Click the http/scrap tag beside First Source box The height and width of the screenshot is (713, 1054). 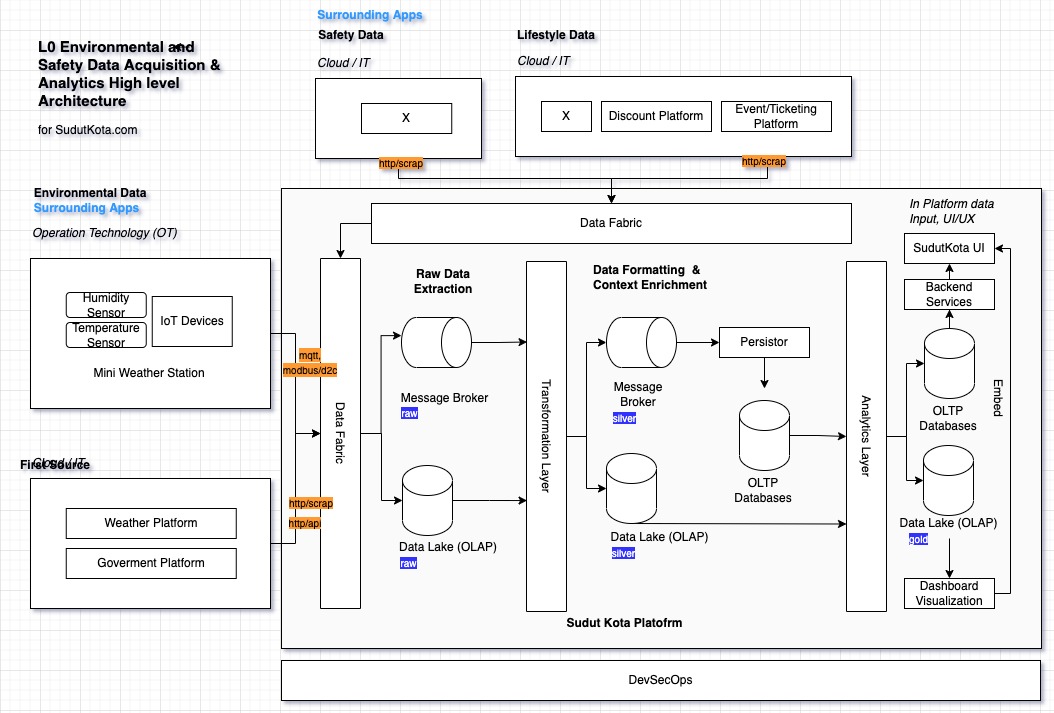pos(311,503)
